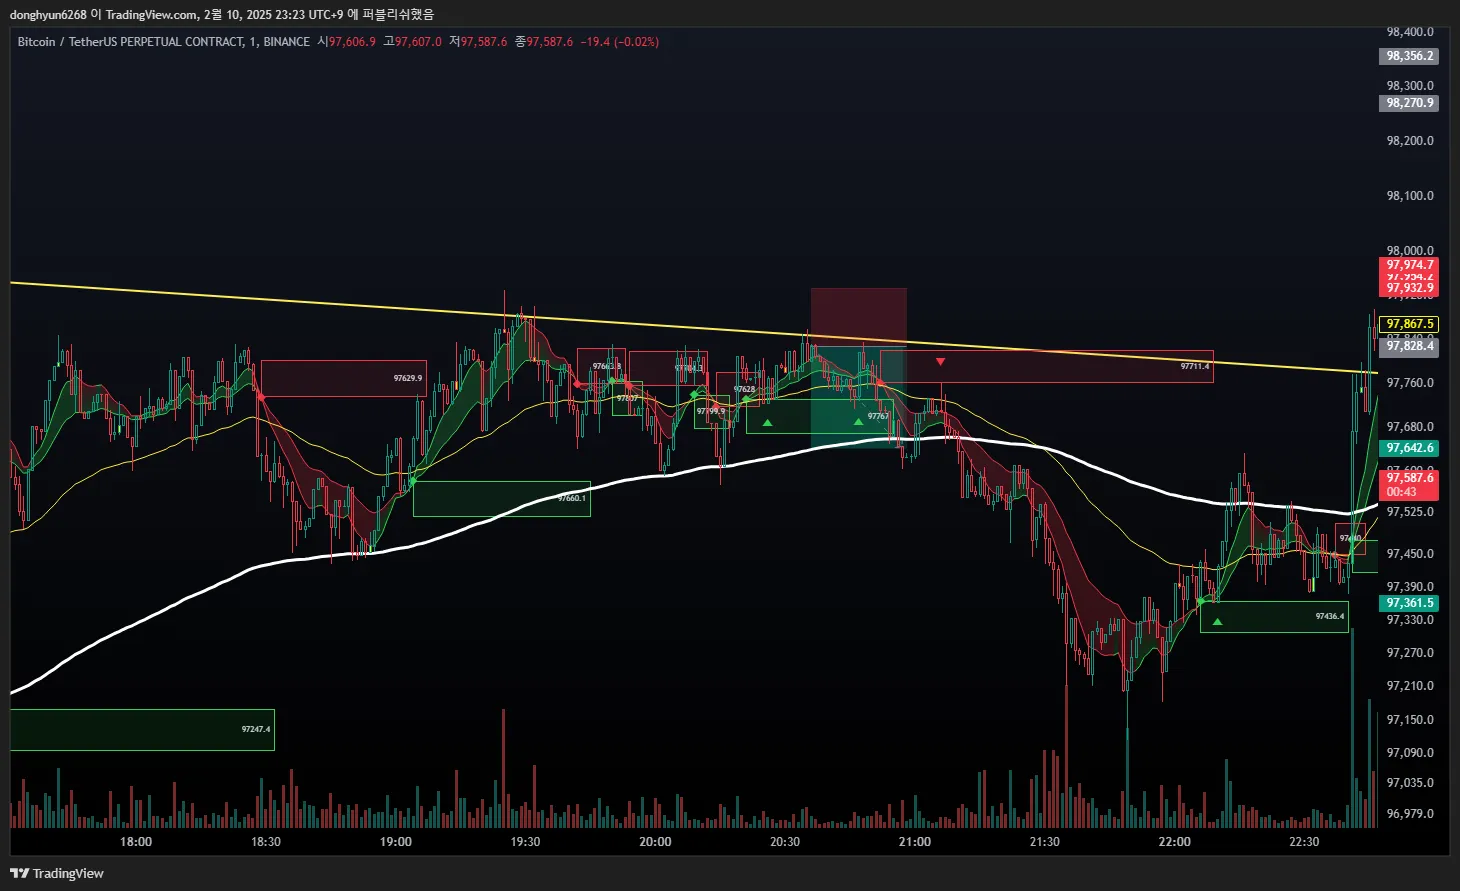Click the 20:00 time axis label
Screen dimensions: 1460x891
point(655,842)
